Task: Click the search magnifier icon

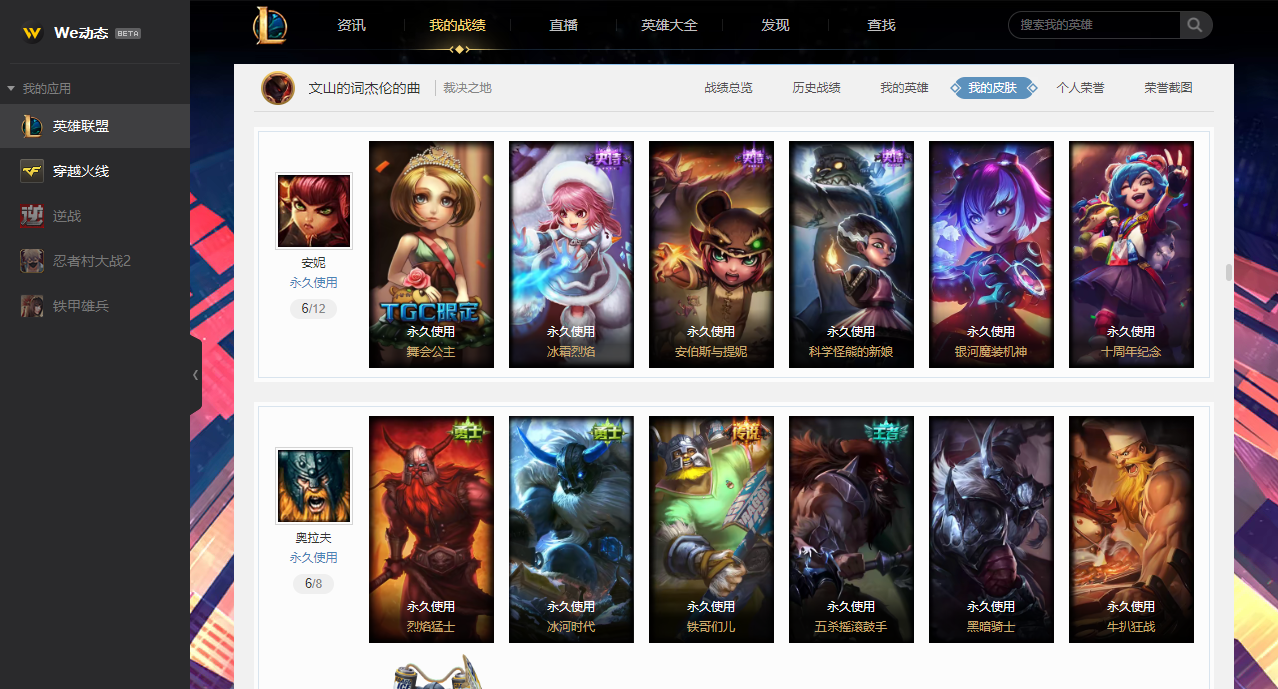Action: pyautogui.click(x=1195, y=25)
